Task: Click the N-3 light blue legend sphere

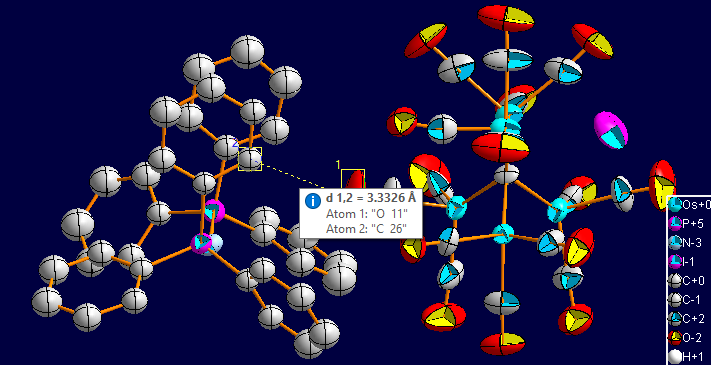Action: (x=676, y=243)
